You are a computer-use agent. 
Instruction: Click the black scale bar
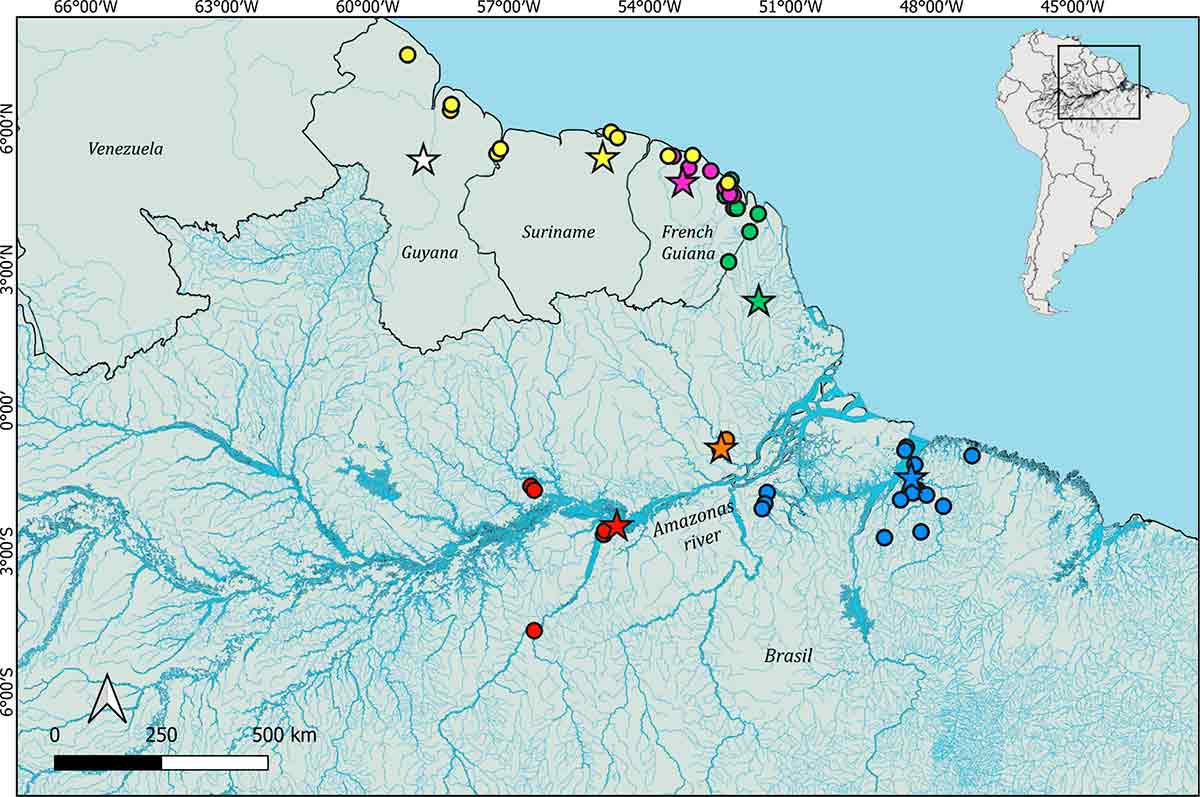[x=161, y=762]
